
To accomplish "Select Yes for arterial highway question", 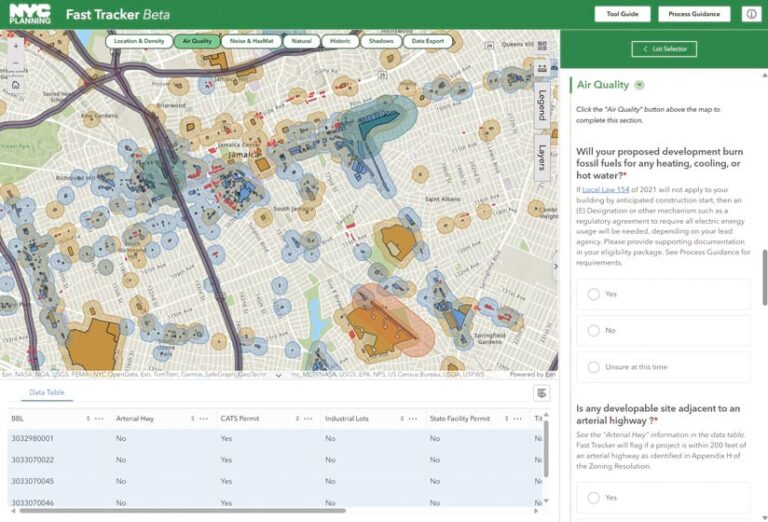I will tap(663, 498).
